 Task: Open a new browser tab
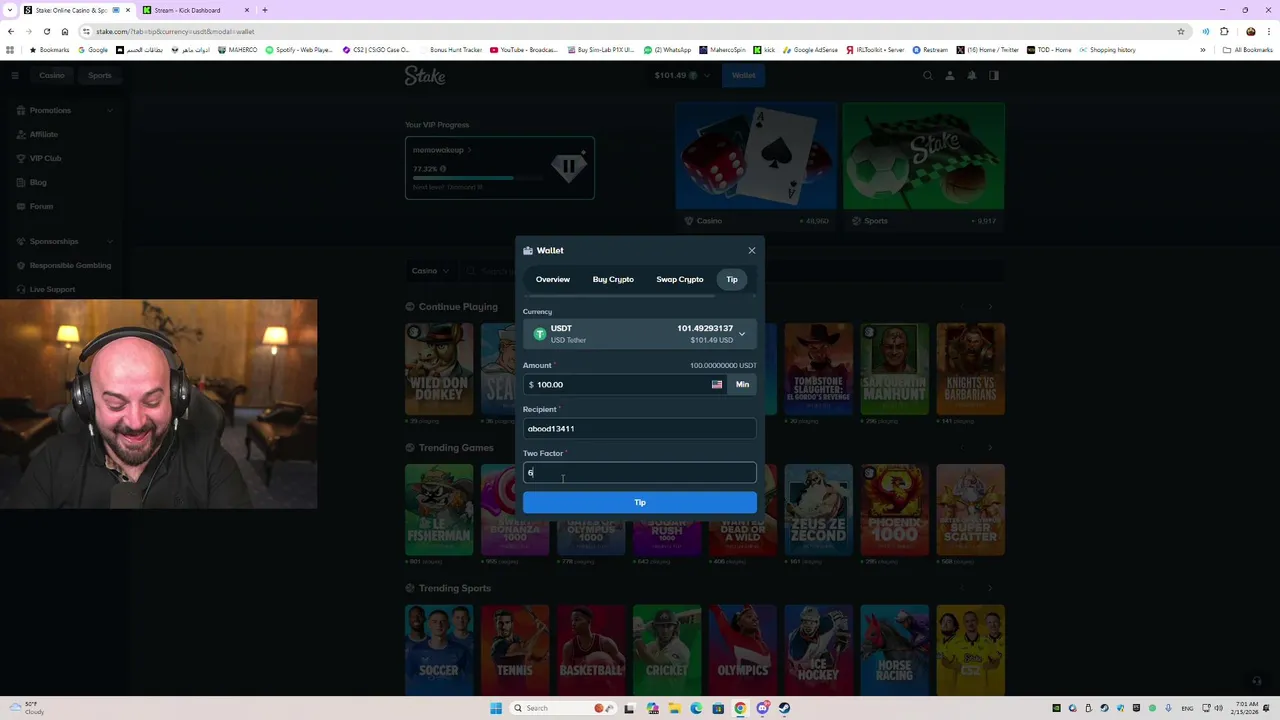coord(265,10)
